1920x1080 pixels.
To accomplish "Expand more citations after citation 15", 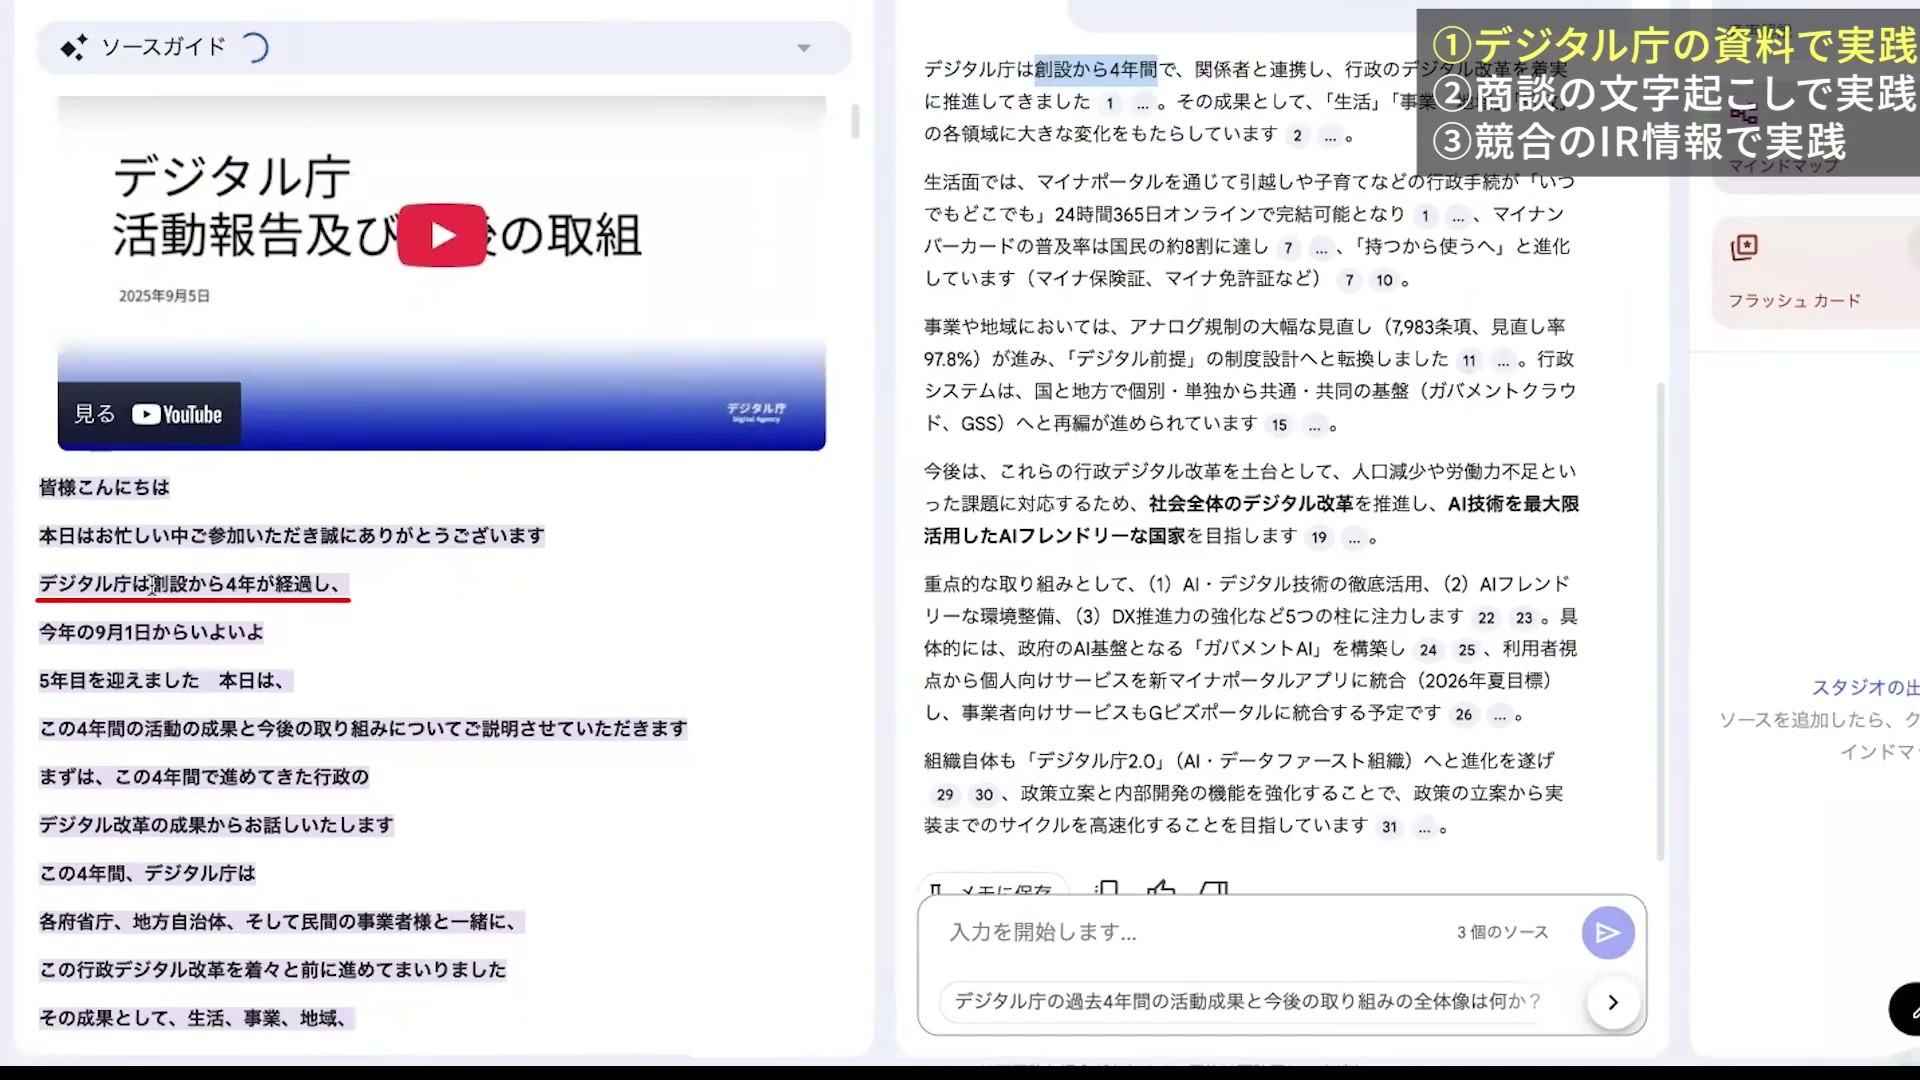I will 1314,426.
